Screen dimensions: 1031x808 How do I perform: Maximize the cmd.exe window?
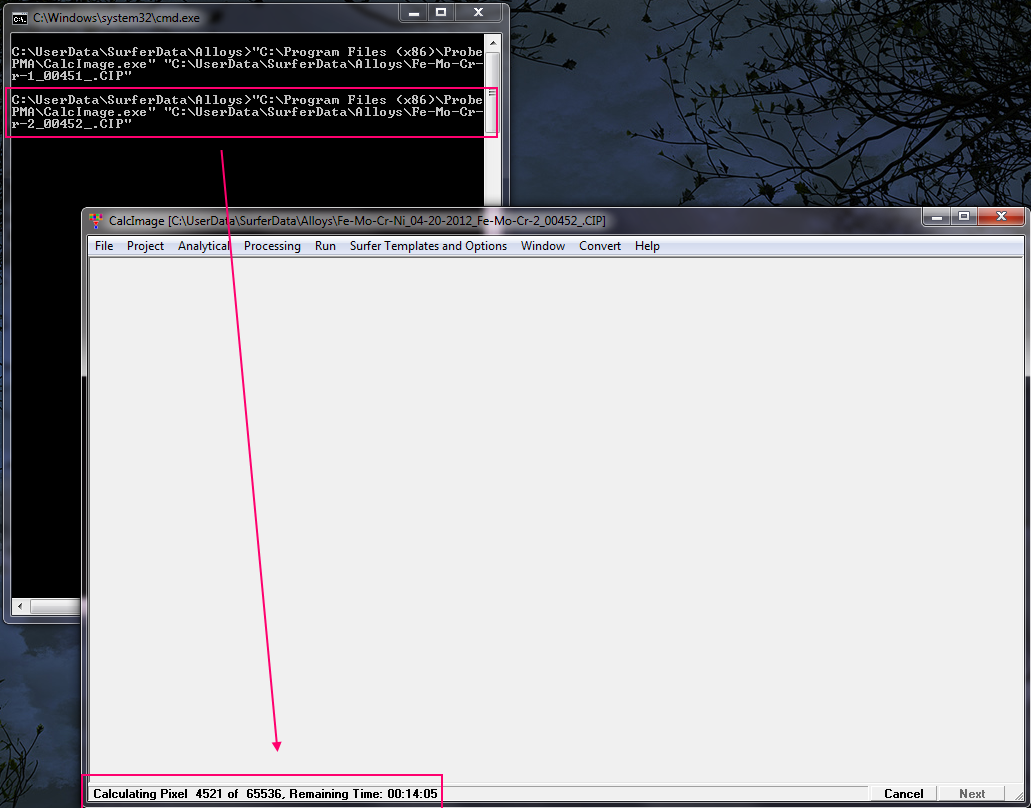[440, 13]
